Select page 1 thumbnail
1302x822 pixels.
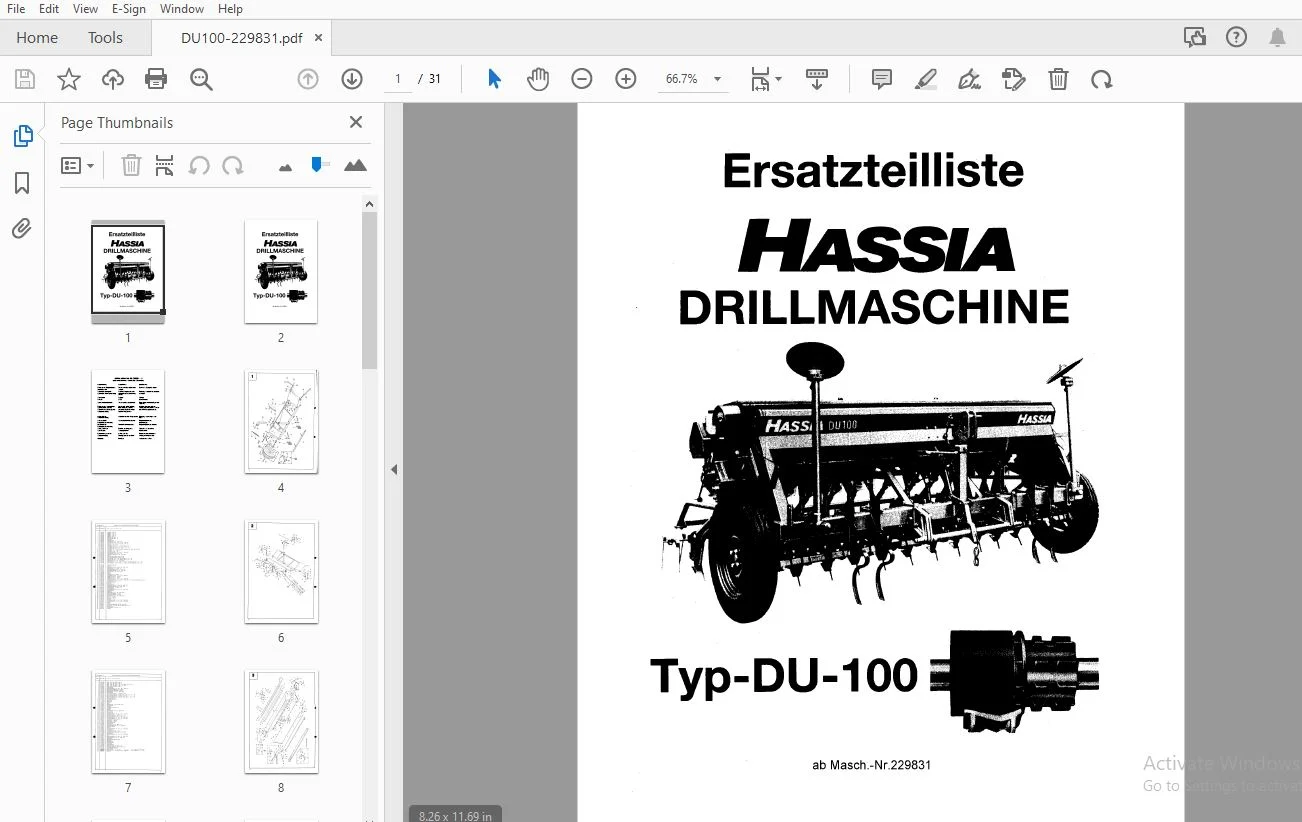point(128,271)
